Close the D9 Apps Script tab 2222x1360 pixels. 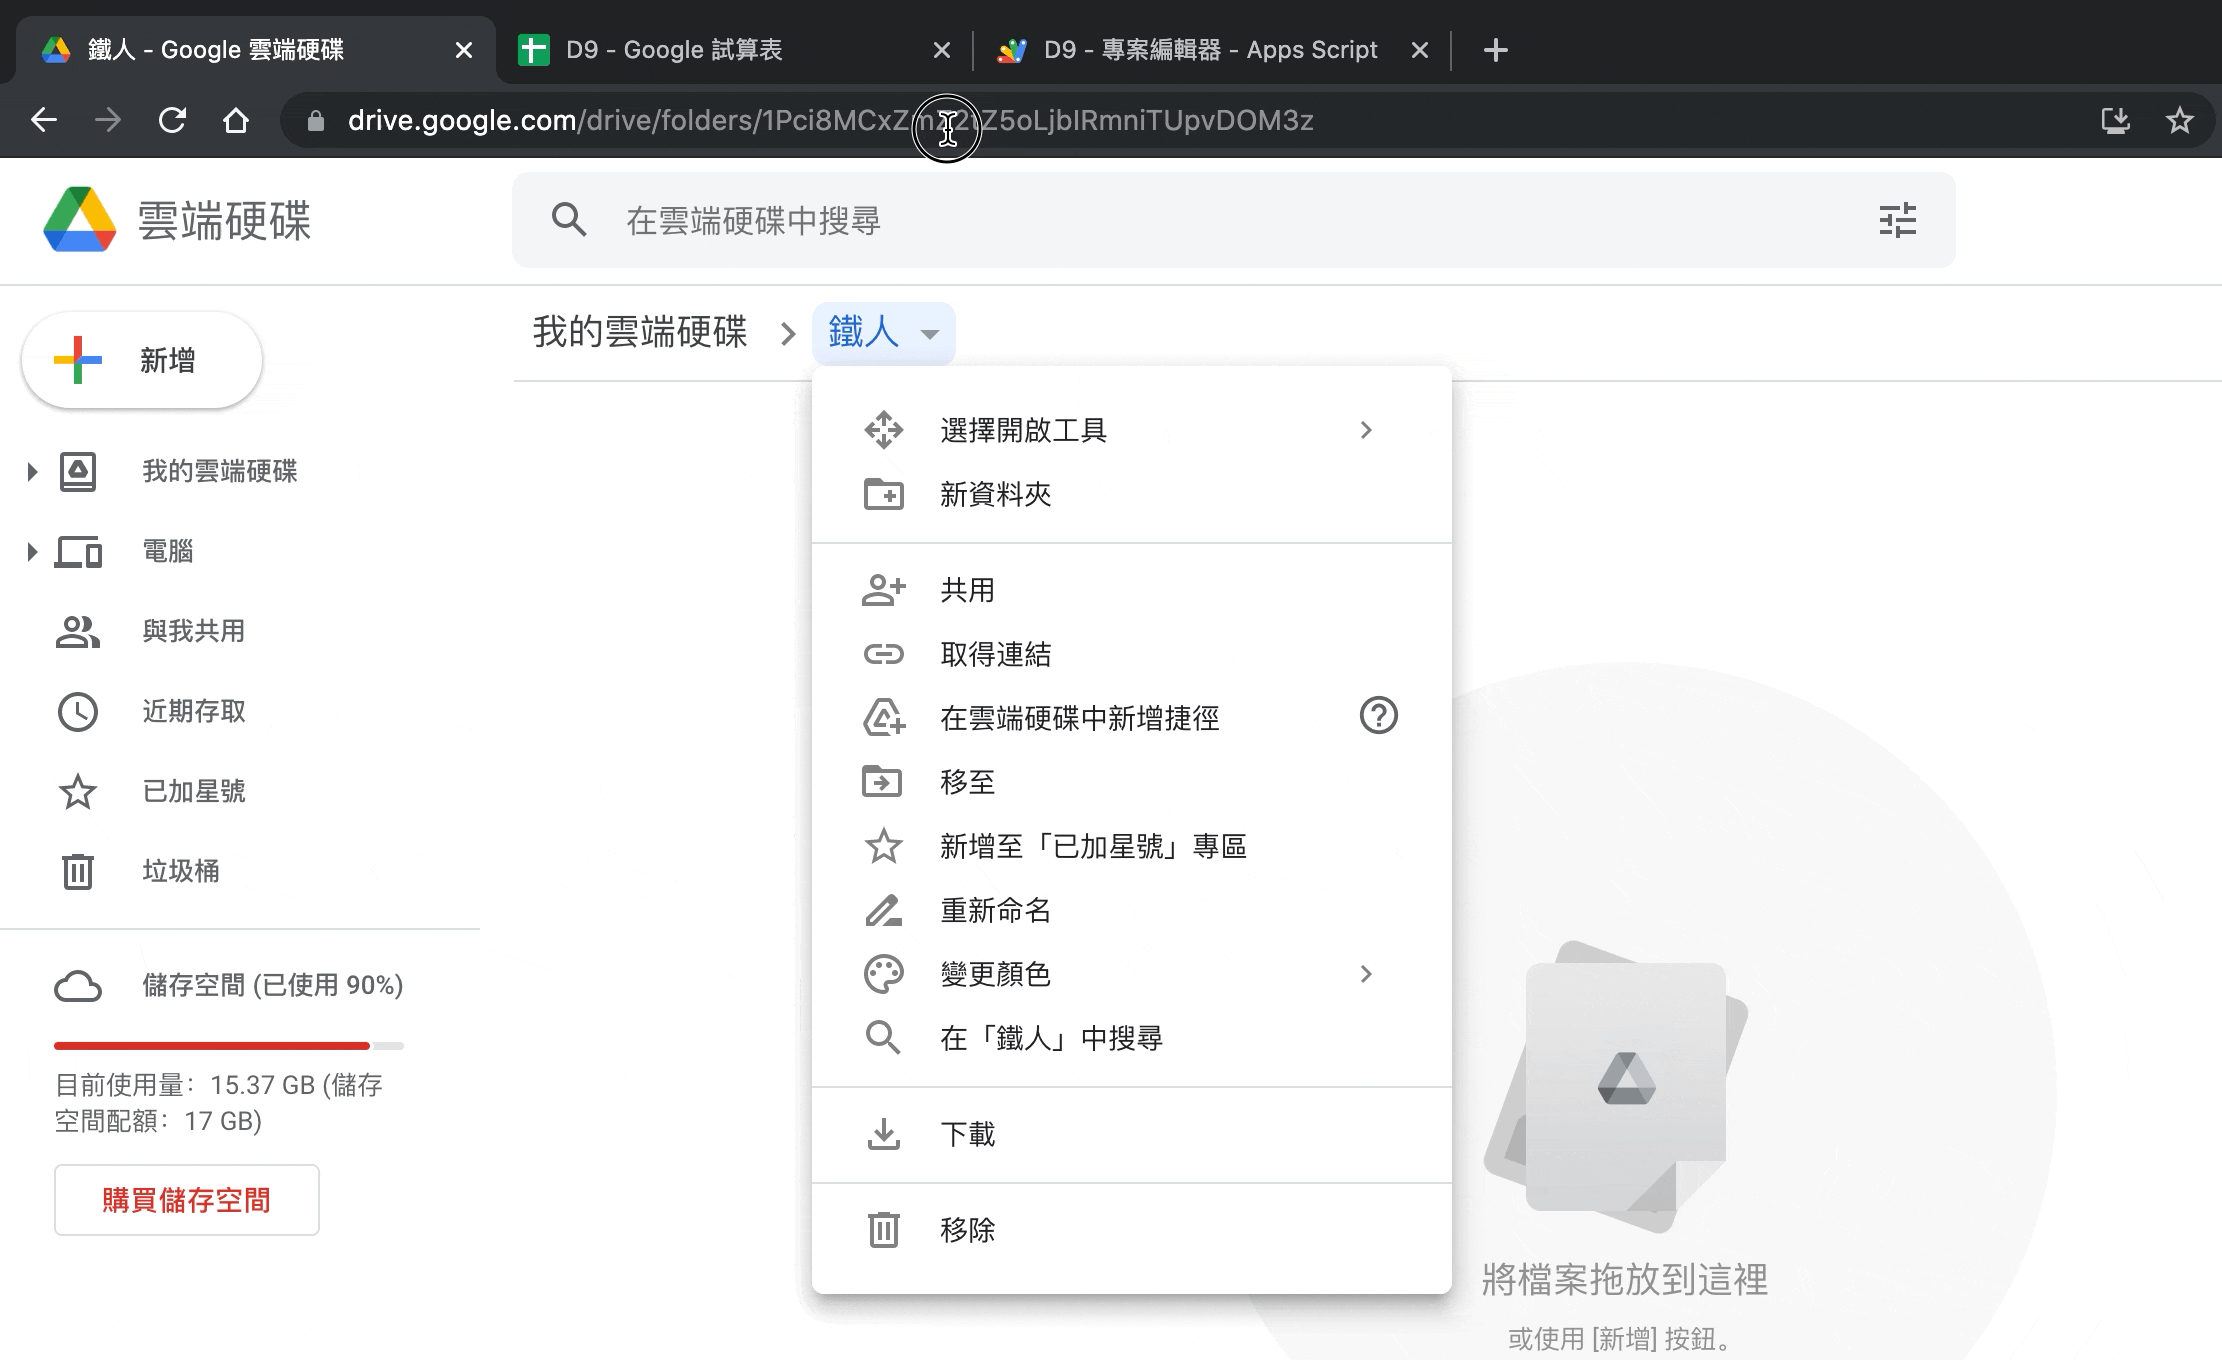(x=1419, y=50)
